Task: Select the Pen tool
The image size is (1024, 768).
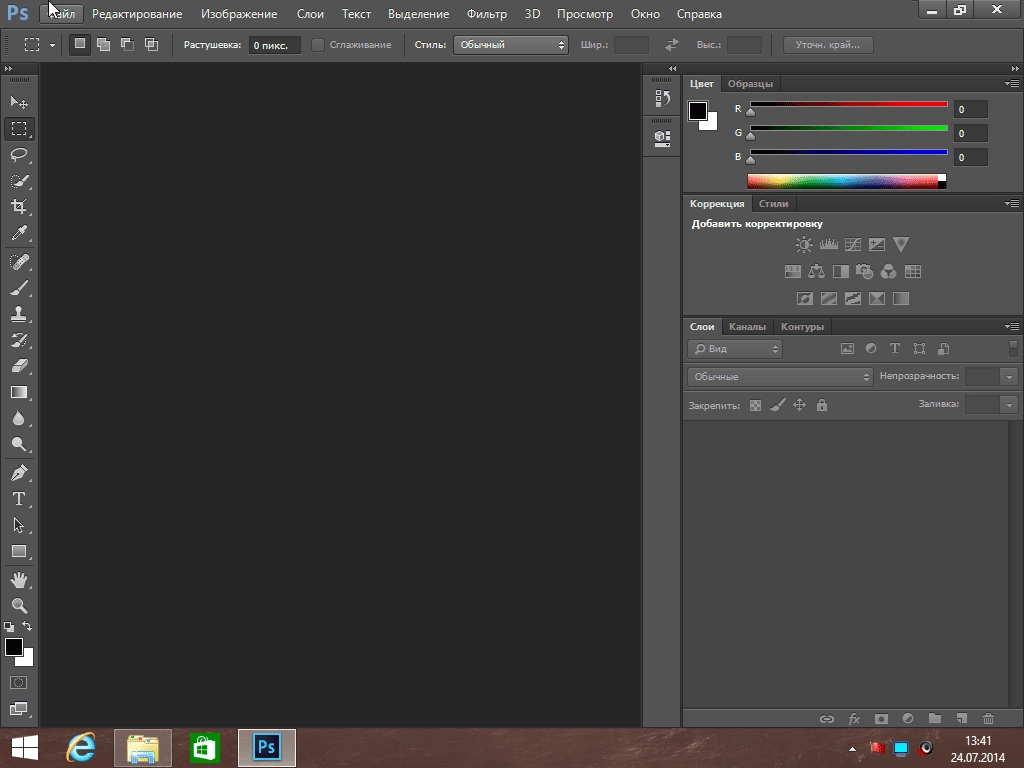Action: [19, 473]
